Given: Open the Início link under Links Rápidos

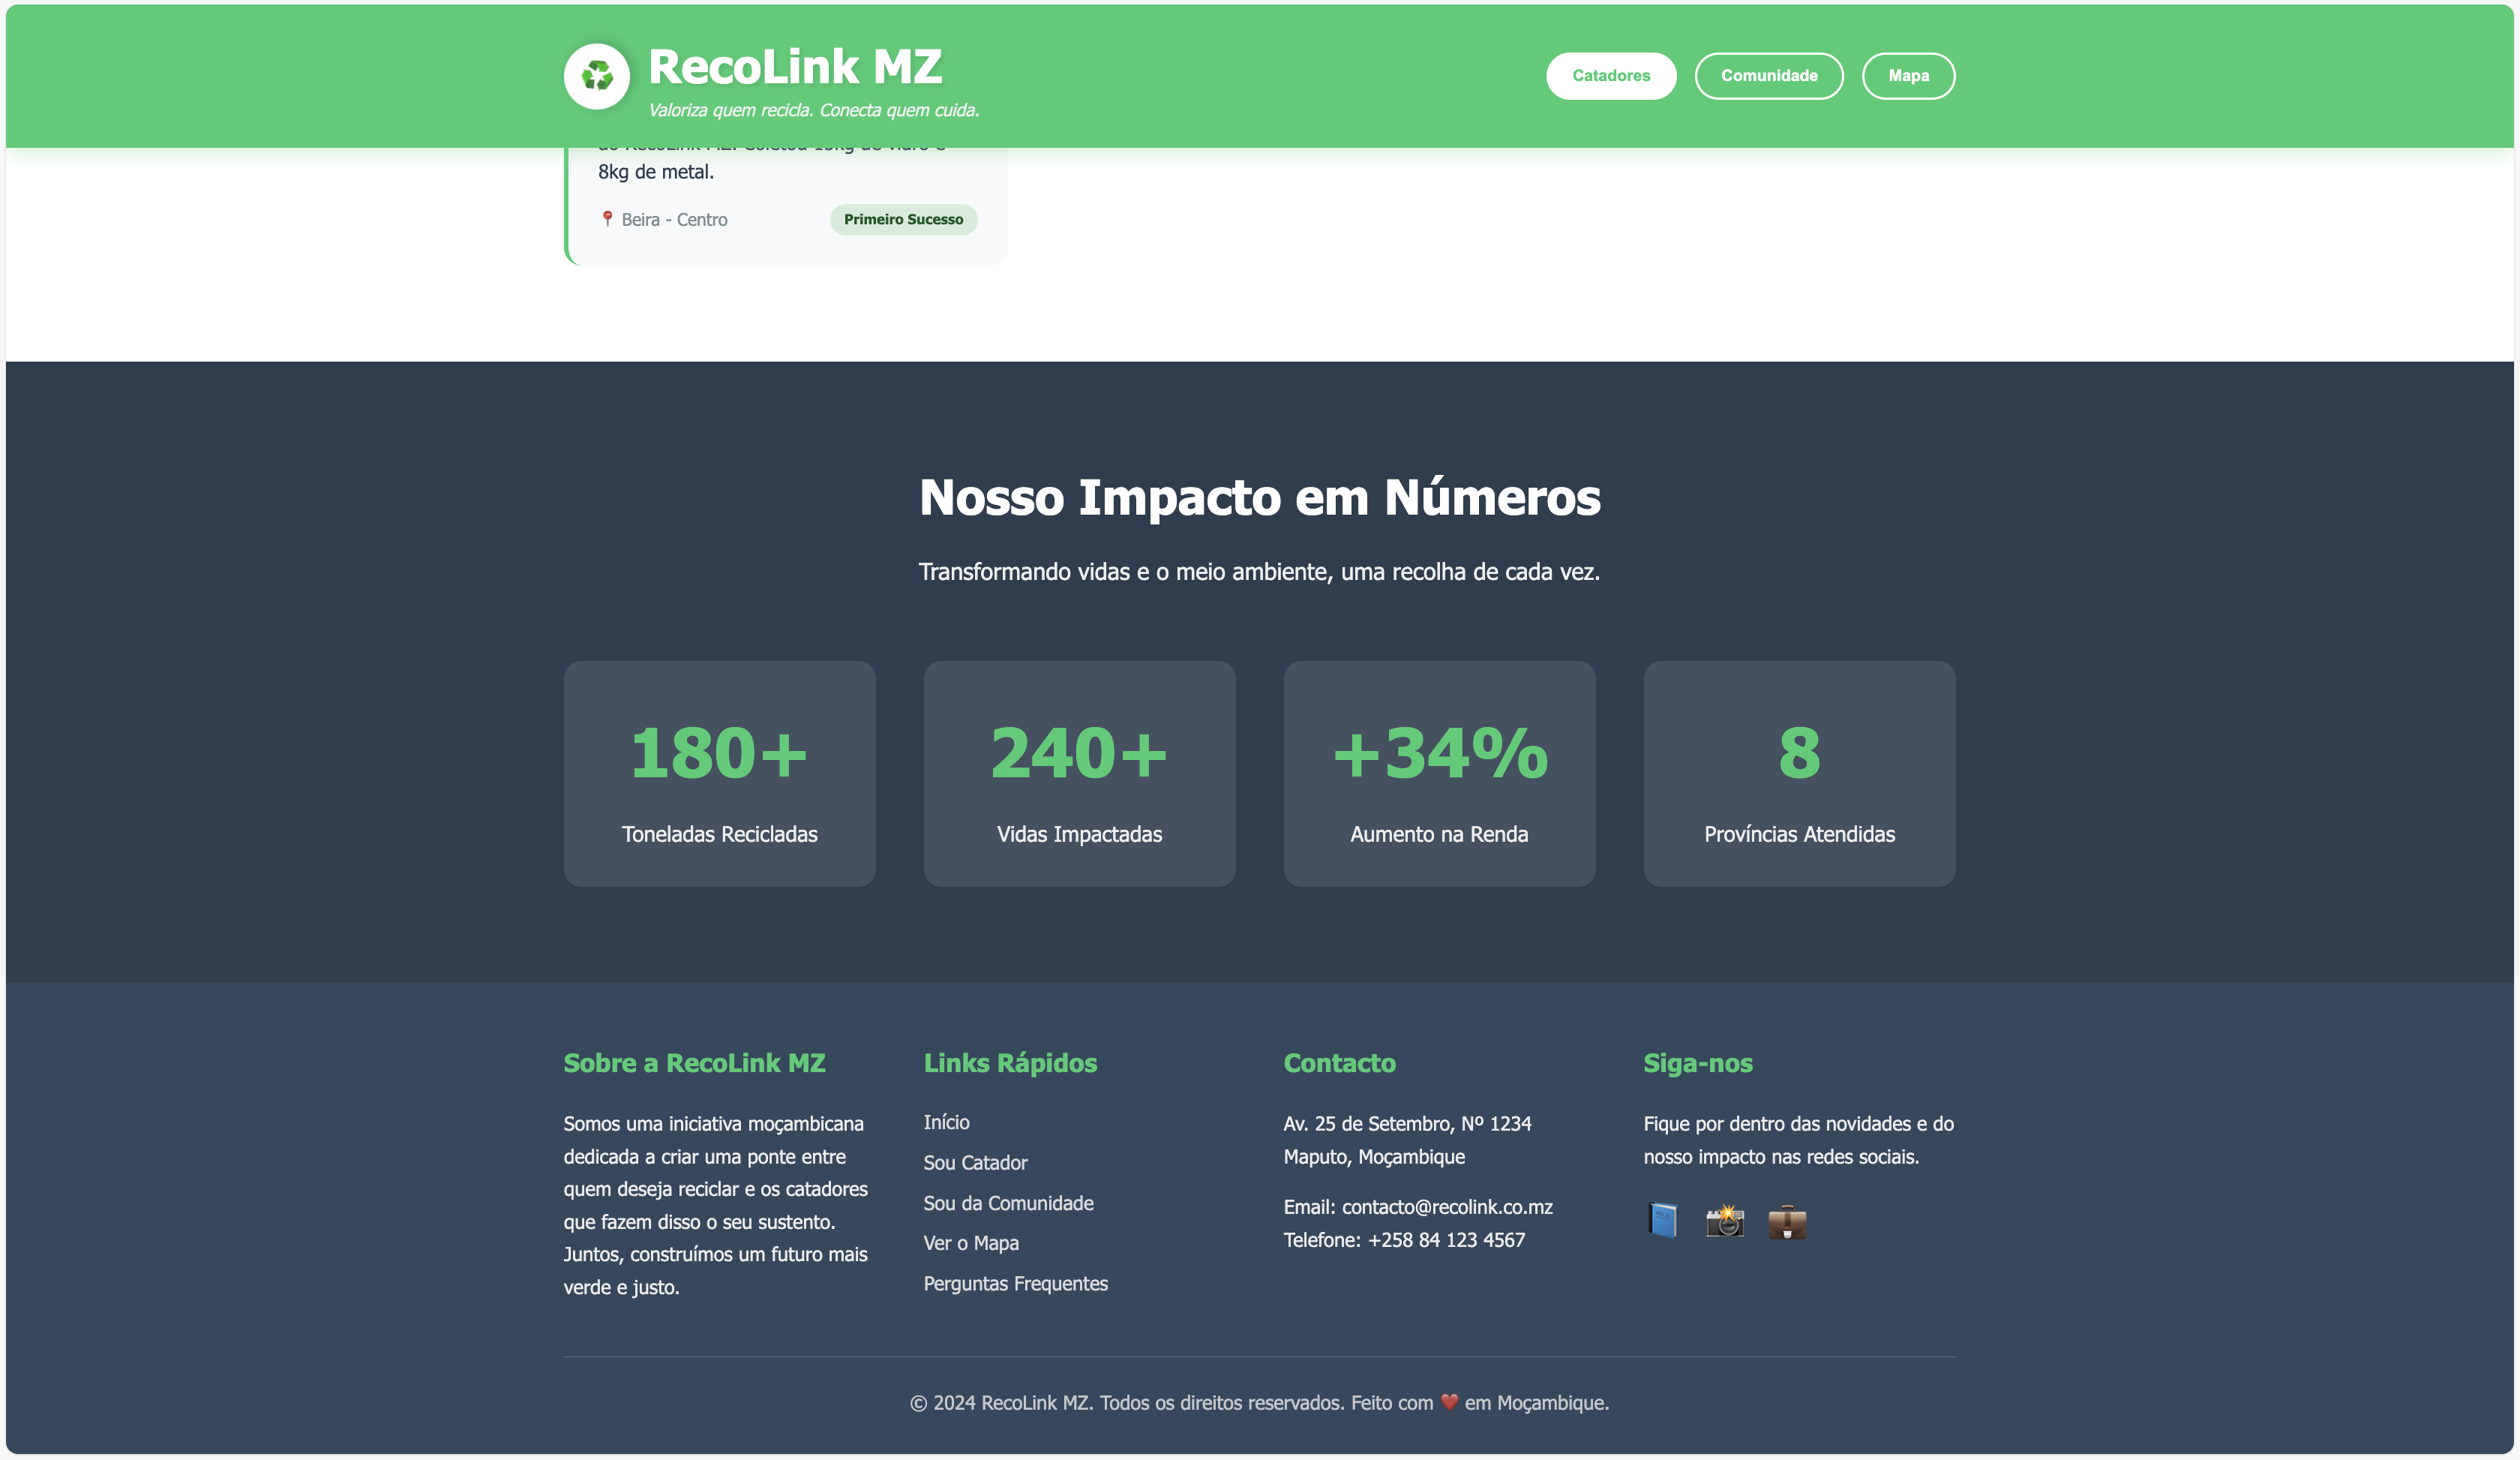Looking at the screenshot, I should point(946,1122).
